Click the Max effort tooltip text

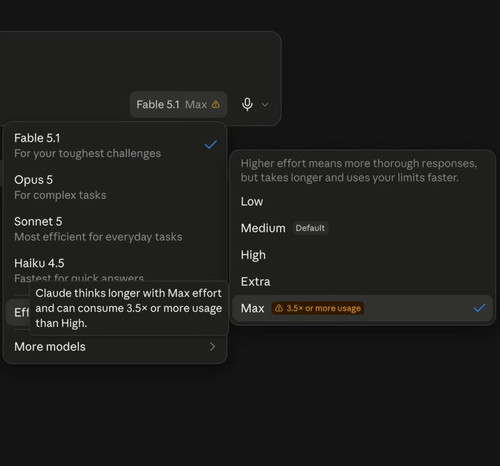click(129, 308)
